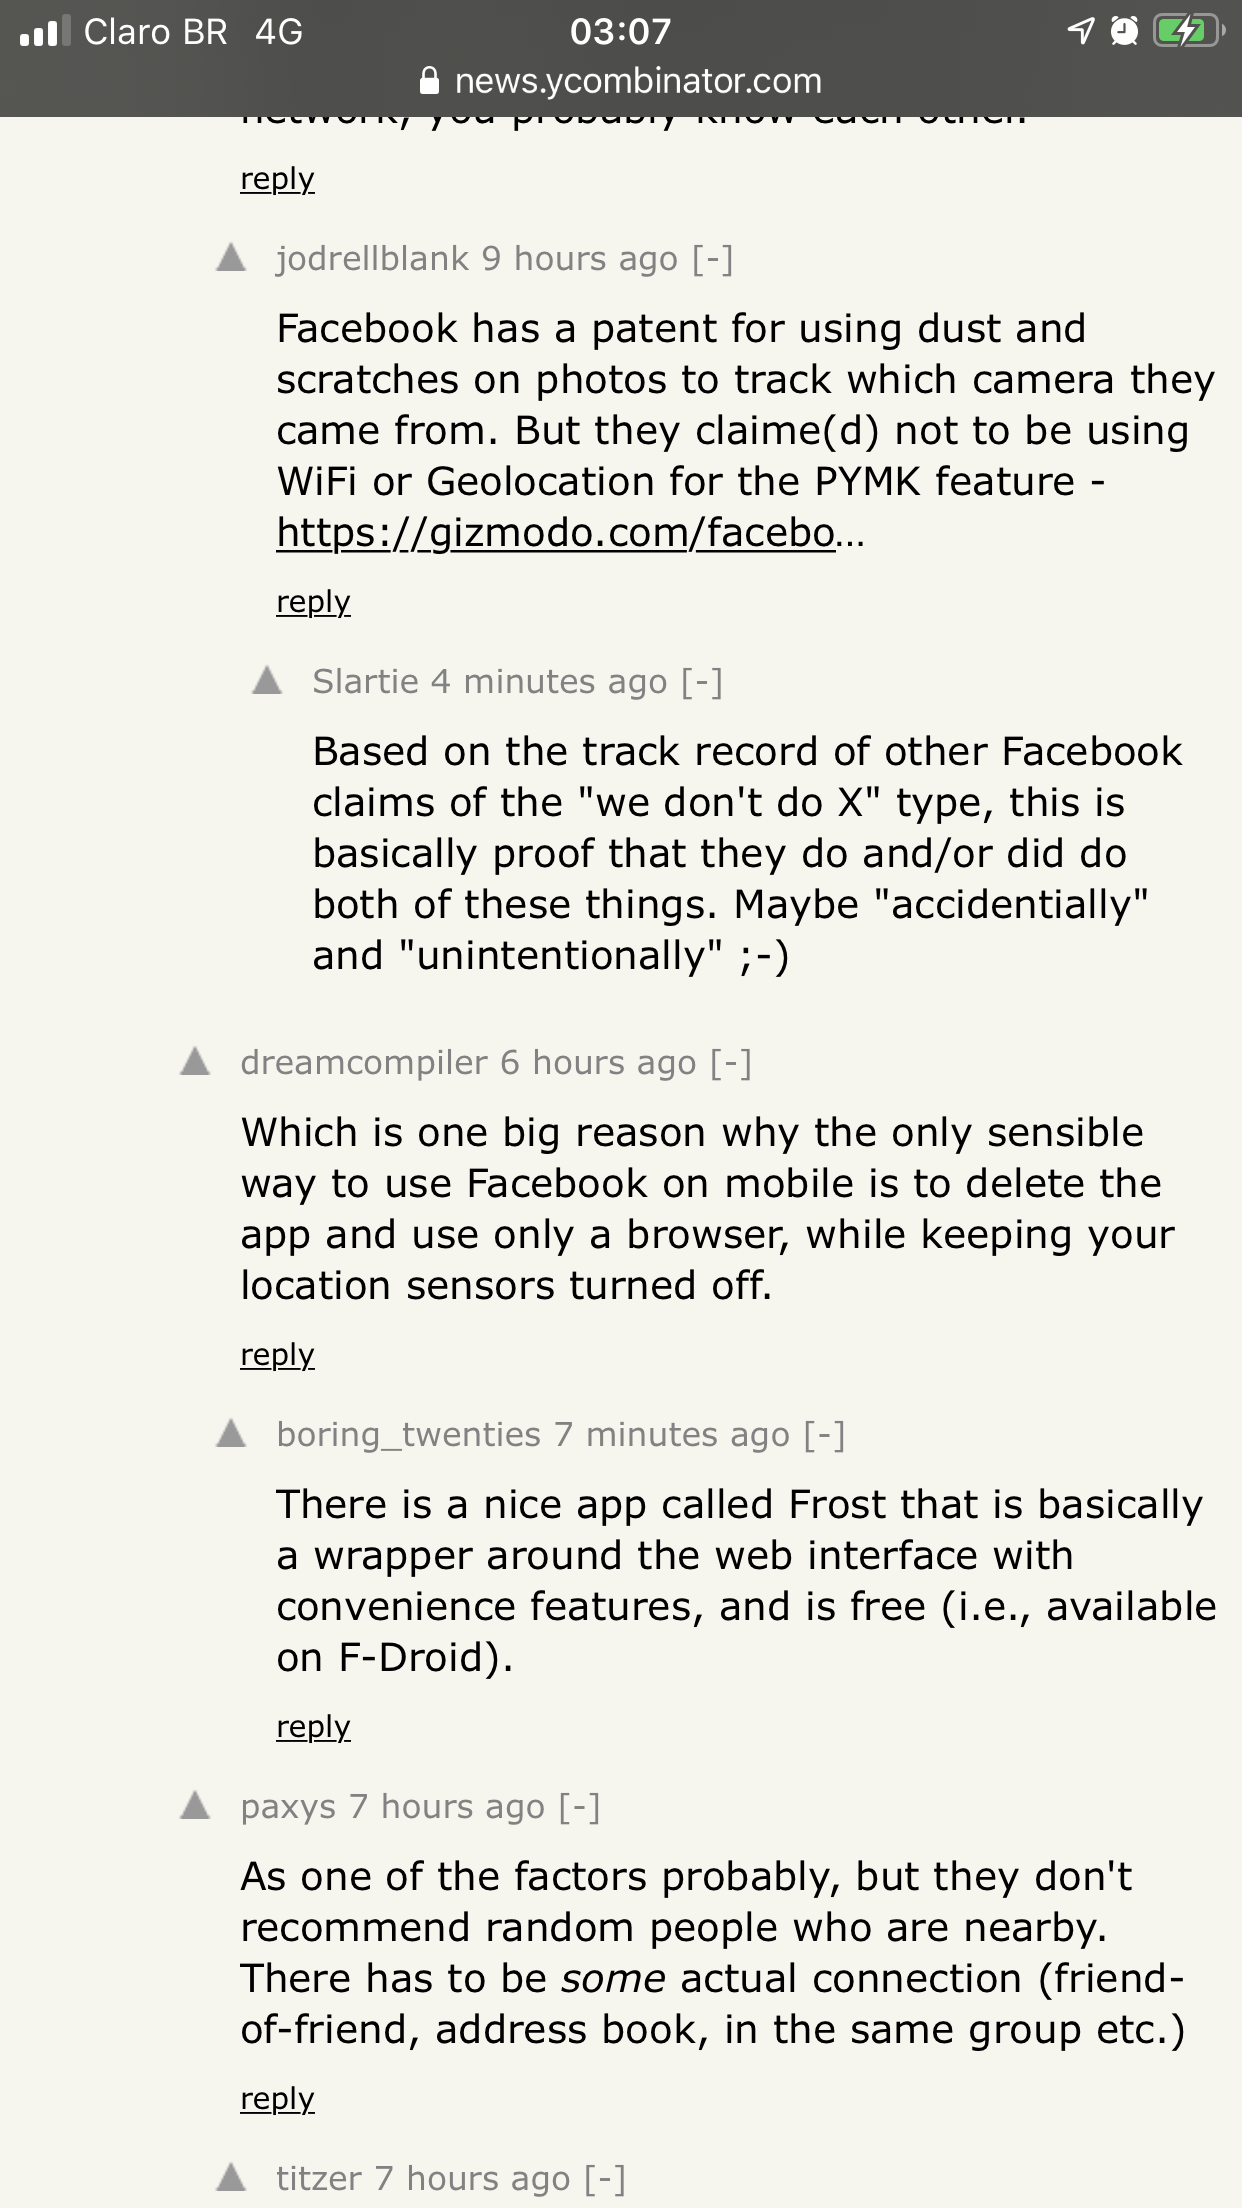Open jodrellblank's user profile

(373, 259)
